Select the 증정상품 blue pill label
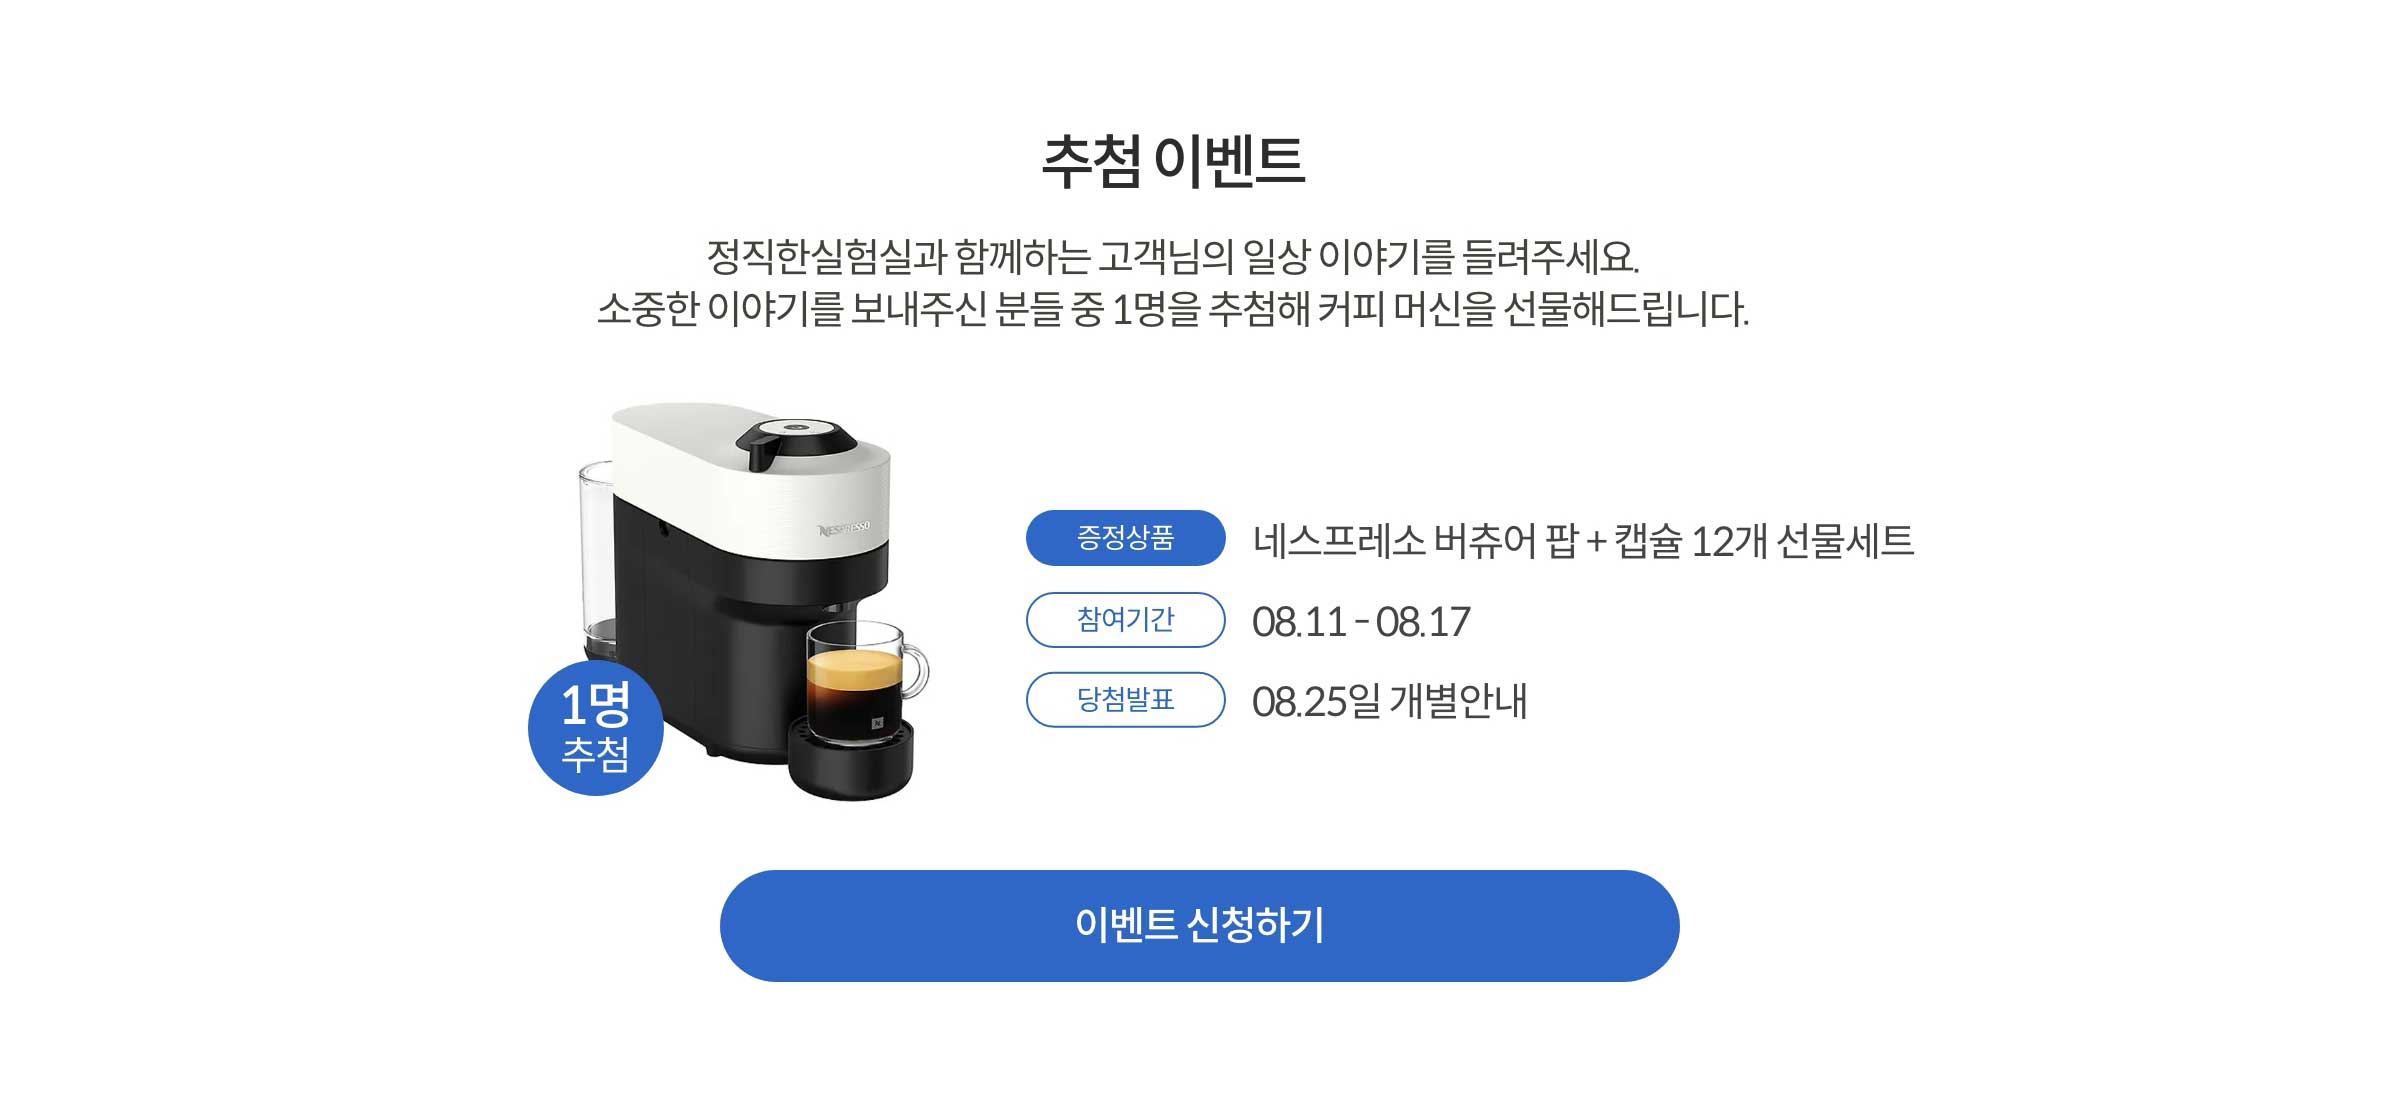This screenshot has width=2400, height=1108. pos(1125,538)
